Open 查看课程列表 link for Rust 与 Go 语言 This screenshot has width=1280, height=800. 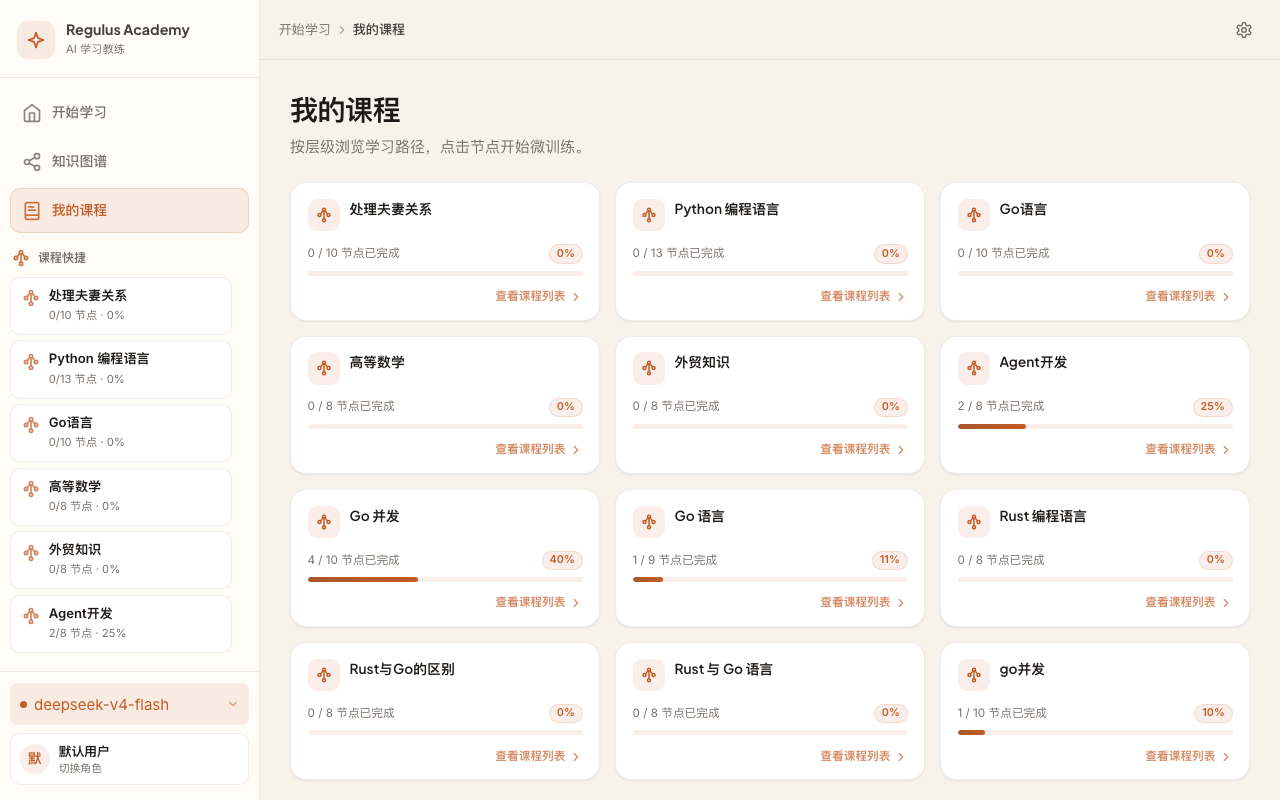(863, 756)
